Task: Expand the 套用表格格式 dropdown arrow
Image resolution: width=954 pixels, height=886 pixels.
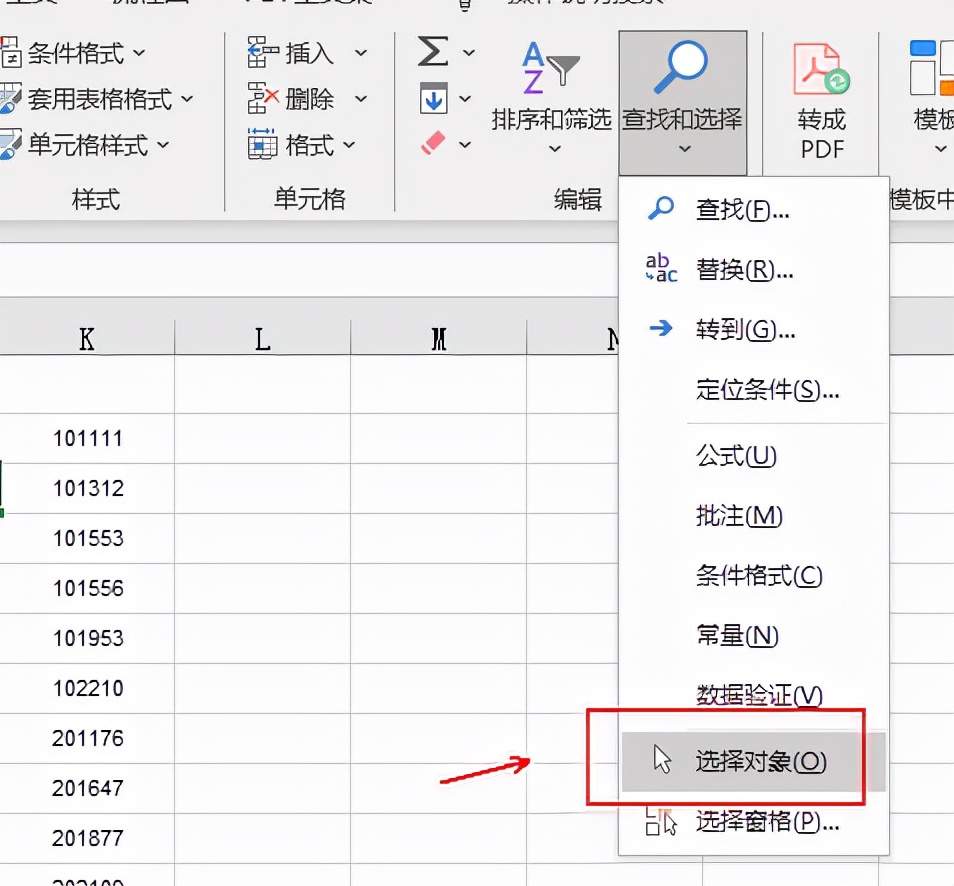Action: click(x=187, y=99)
